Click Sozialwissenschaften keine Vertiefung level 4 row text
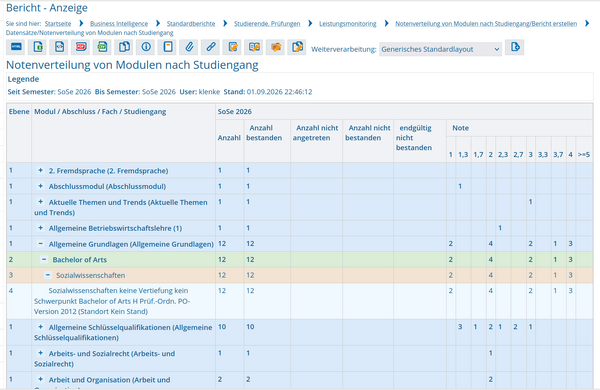 click(112, 301)
